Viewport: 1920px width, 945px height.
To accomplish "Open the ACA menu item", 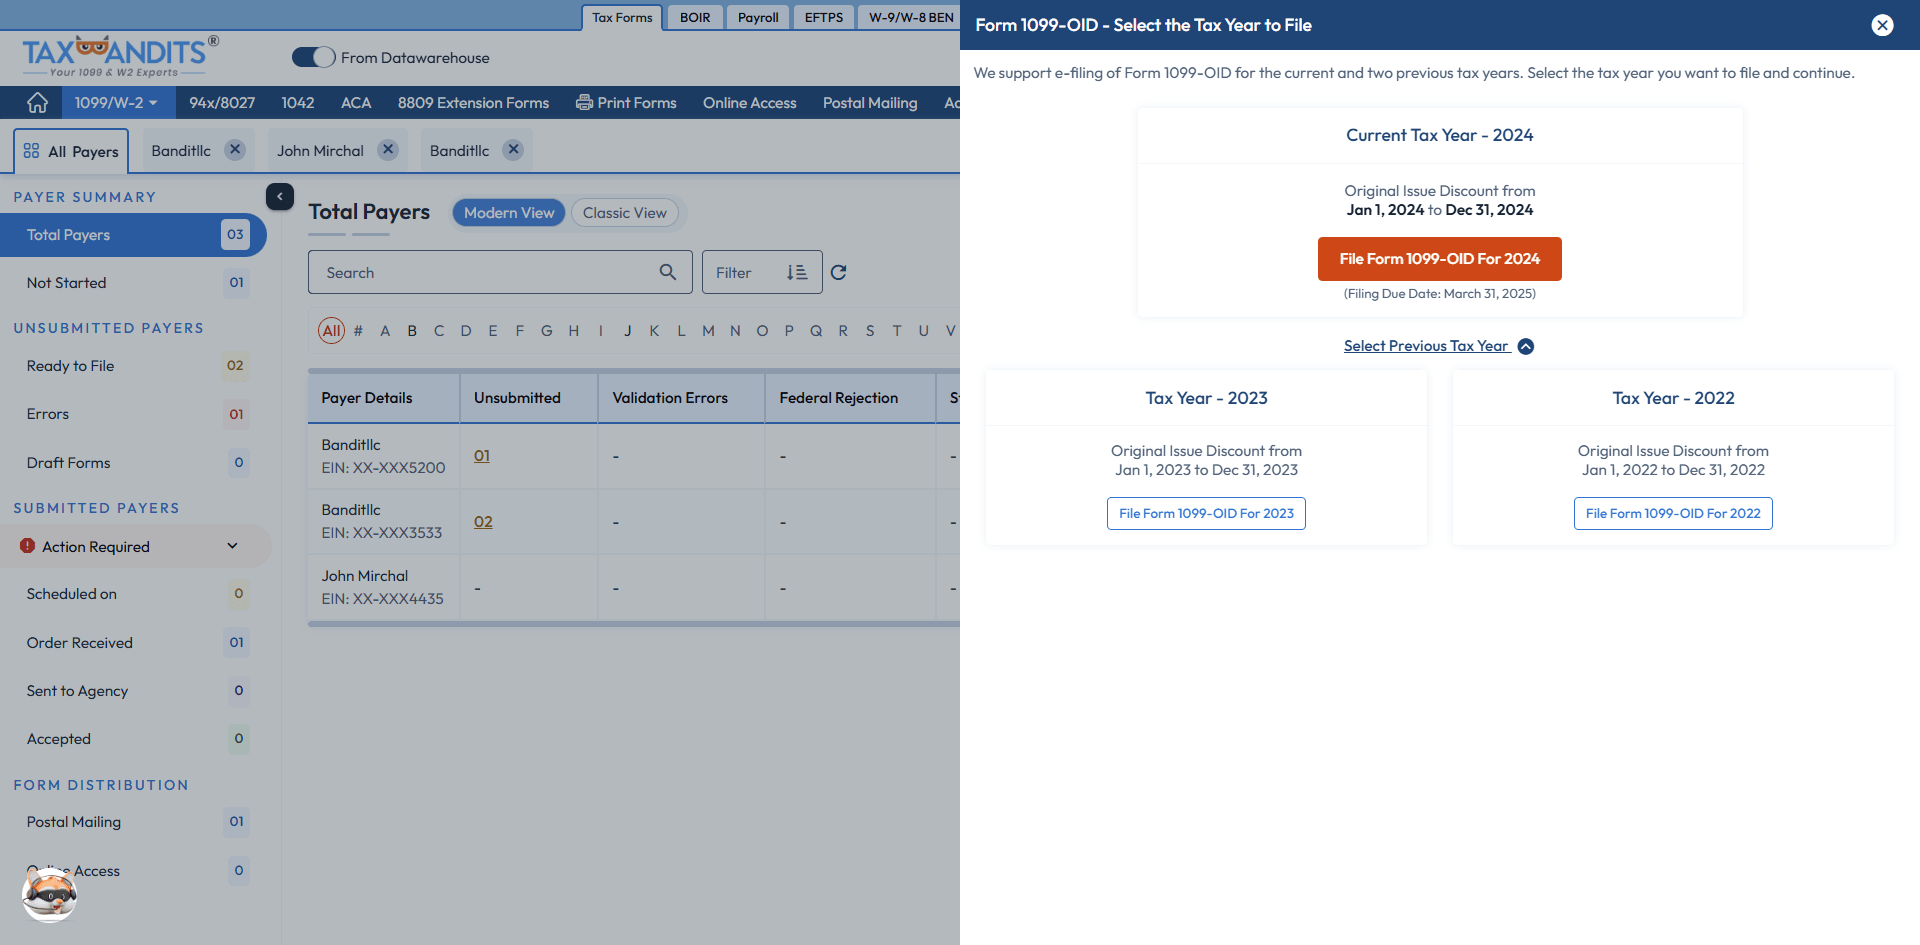I will (x=356, y=103).
